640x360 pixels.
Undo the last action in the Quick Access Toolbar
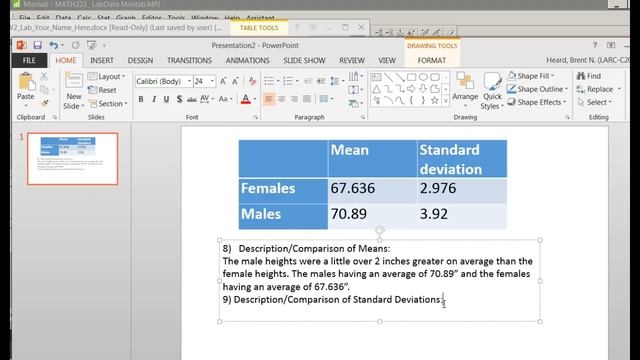tap(53, 45)
